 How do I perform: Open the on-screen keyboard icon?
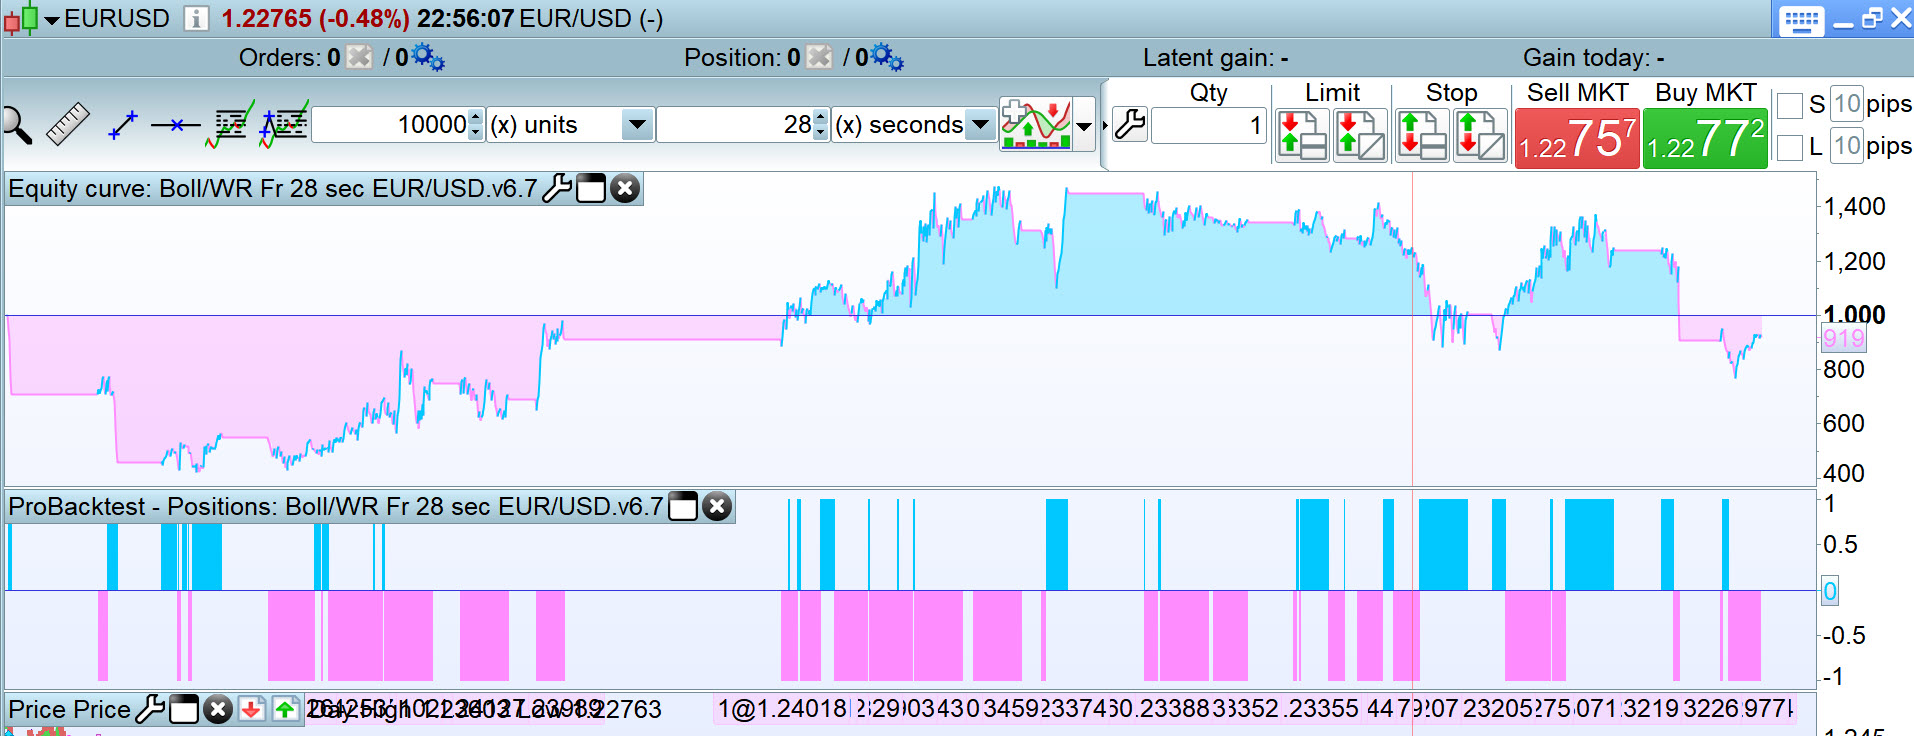pos(1802,20)
